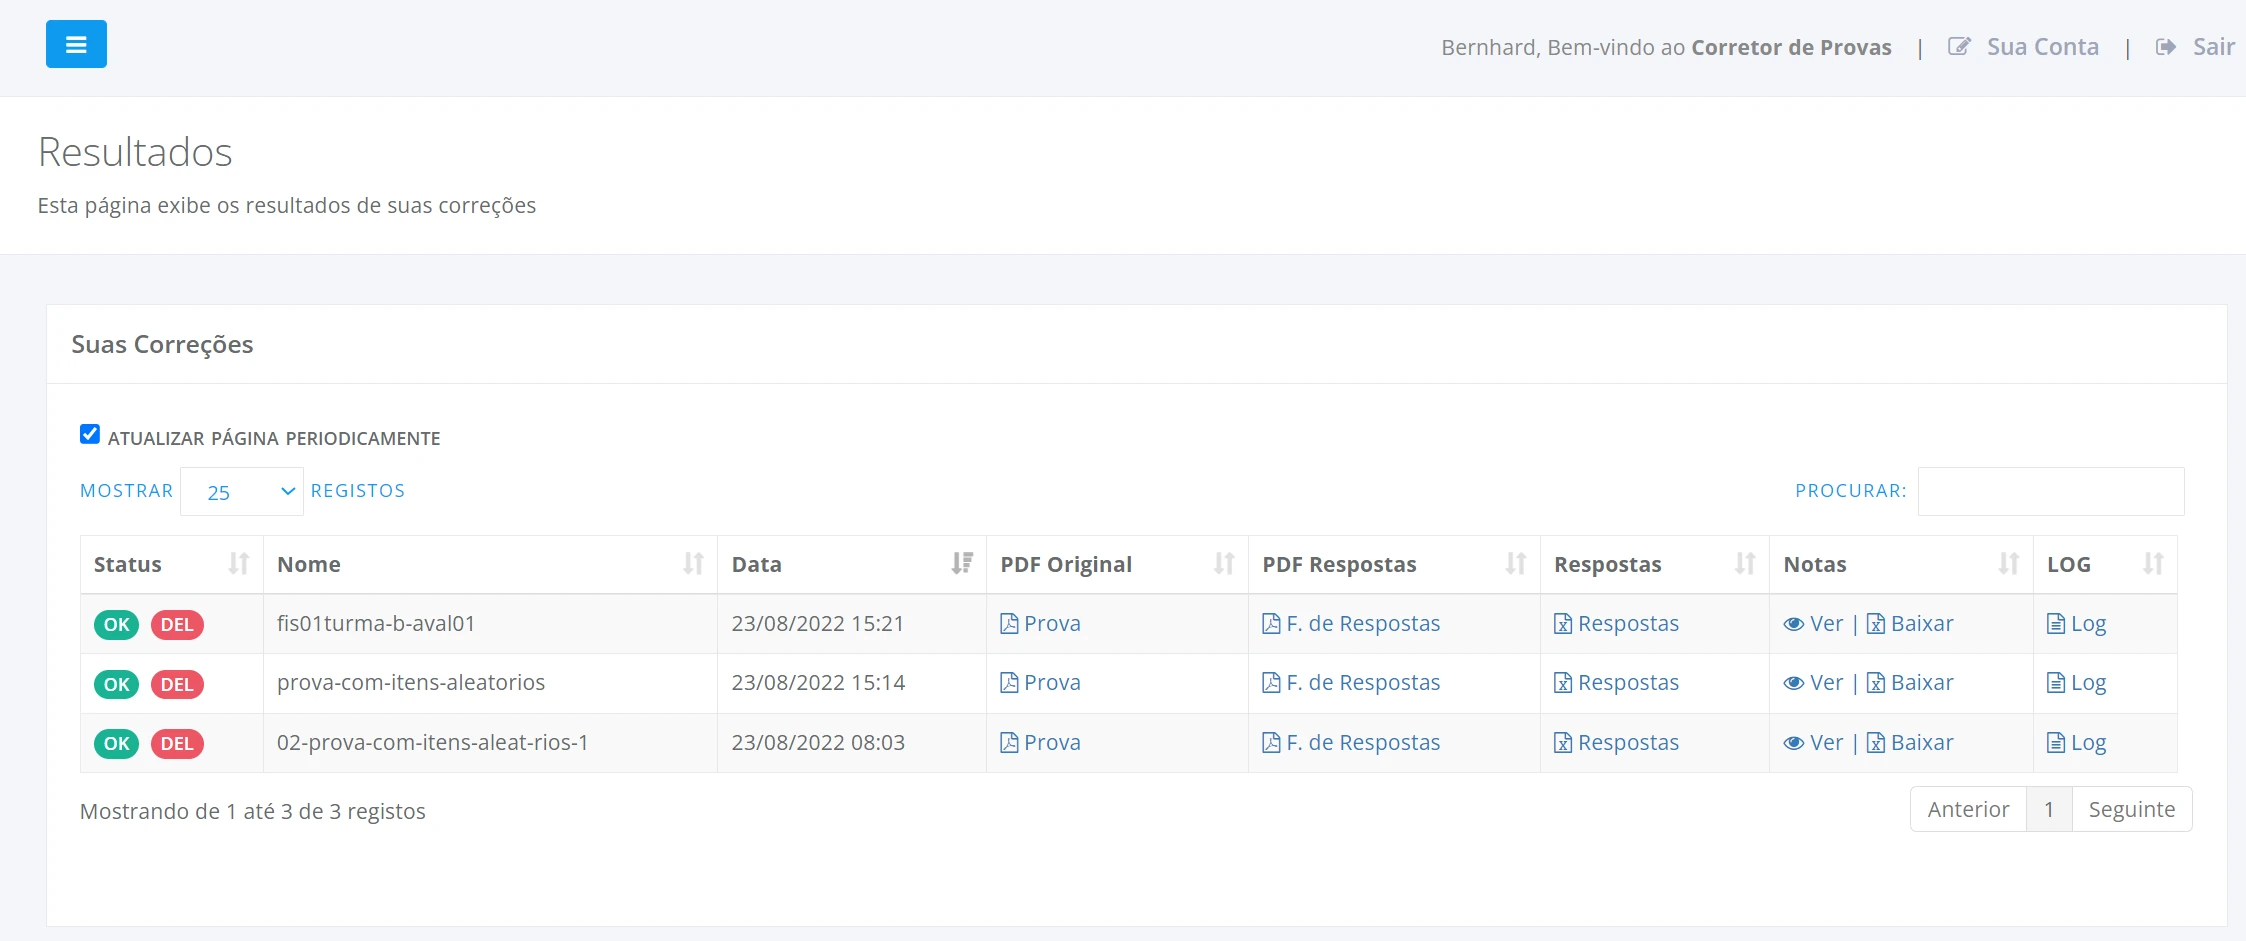Click the Sair logout icon
The height and width of the screenshot is (941, 2246).
2165,47
